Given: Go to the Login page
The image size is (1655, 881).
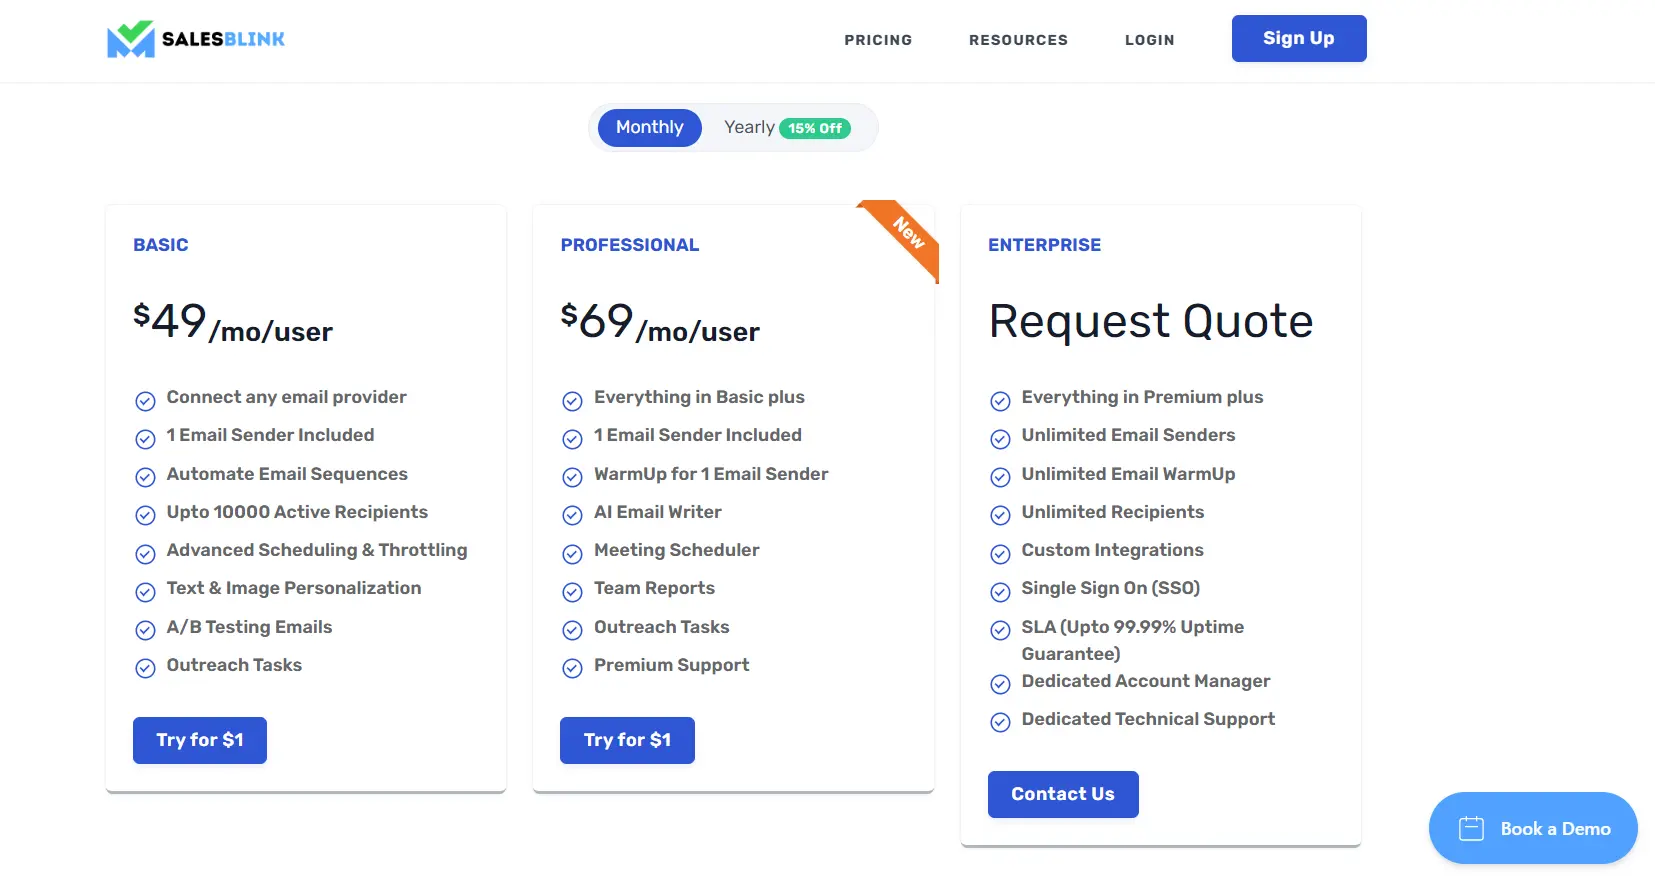Looking at the screenshot, I should [1150, 40].
